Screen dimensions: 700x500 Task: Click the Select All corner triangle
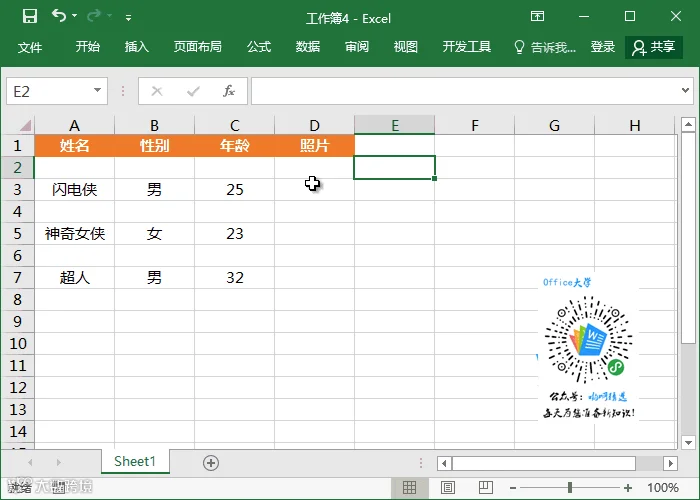coord(25,125)
